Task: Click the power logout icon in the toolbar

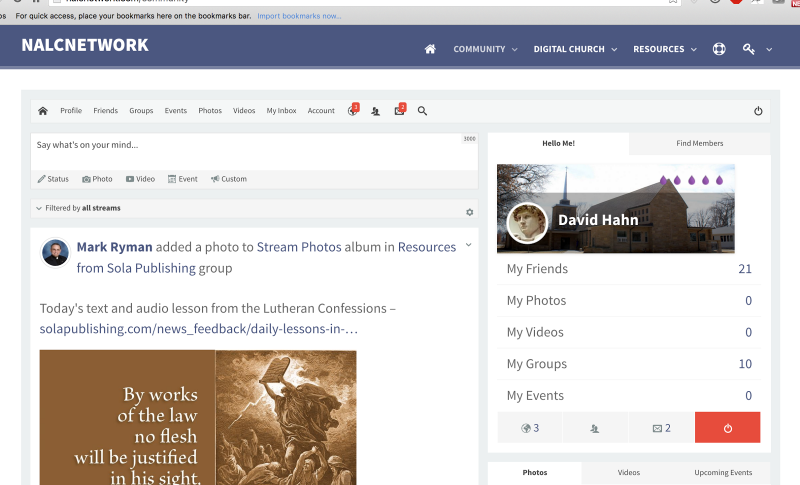Action: pos(758,111)
